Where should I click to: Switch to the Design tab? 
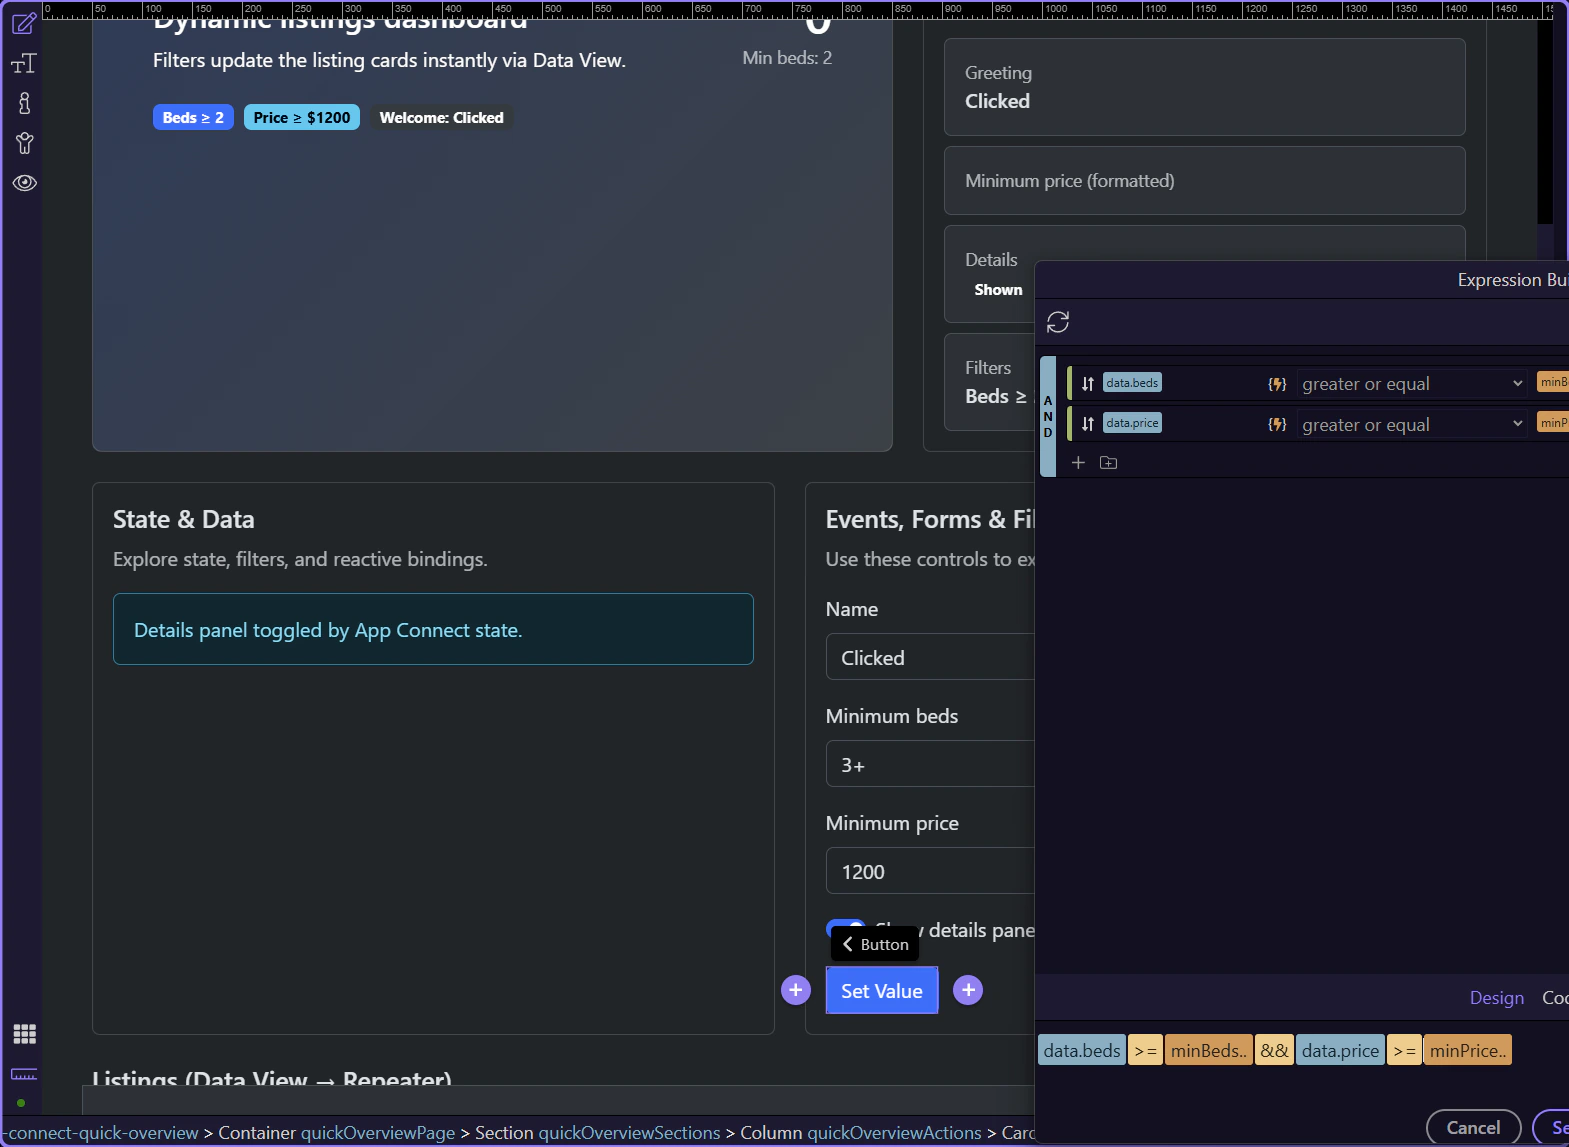(1496, 998)
